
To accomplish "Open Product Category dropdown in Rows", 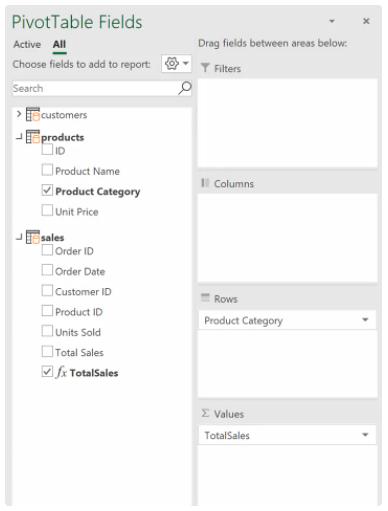I will click(x=365, y=320).
